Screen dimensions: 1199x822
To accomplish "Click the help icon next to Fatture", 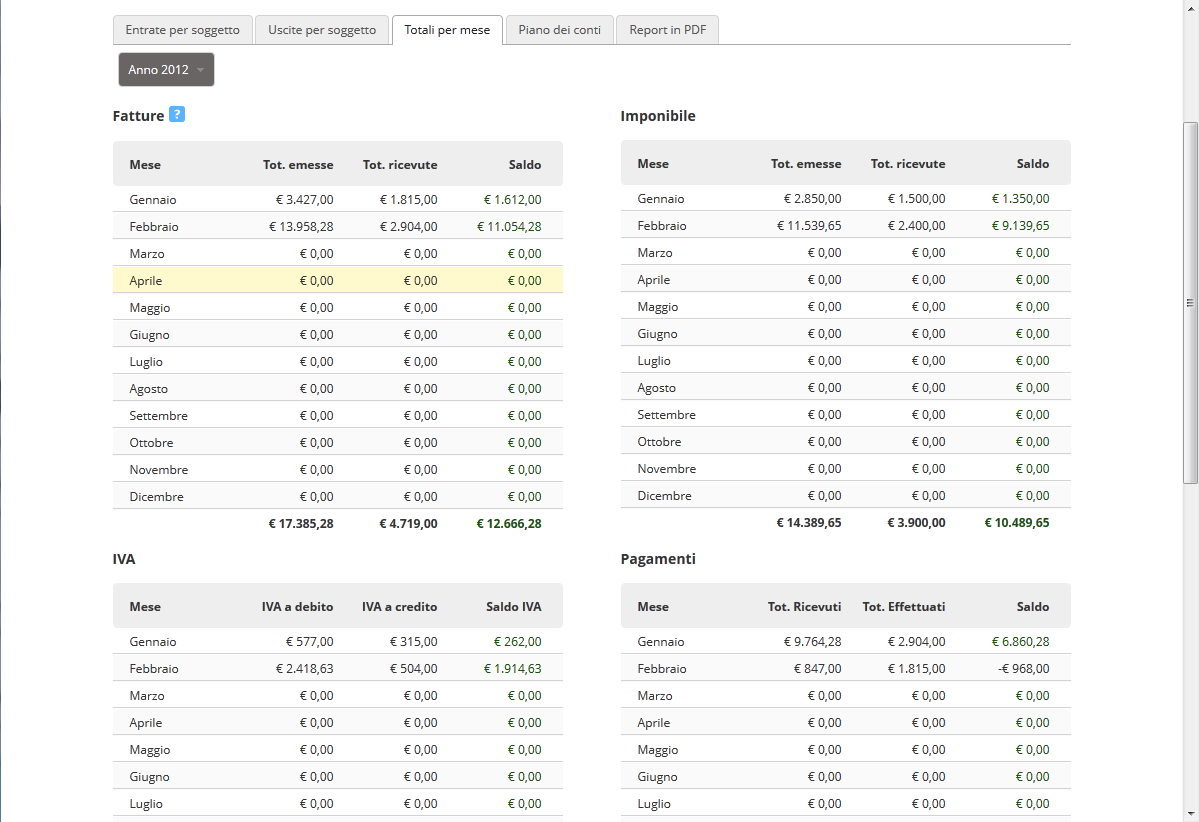I will point(177,115).
